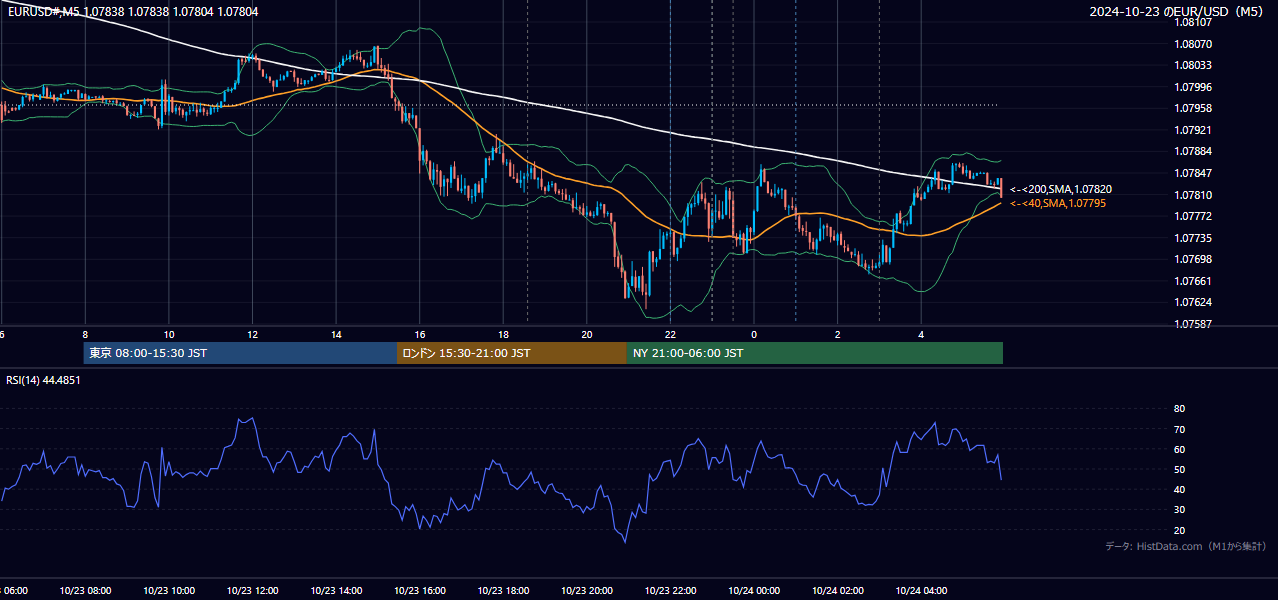Image resolution: width=1278 pixels, height=600 pixels.
Task: Click the 10/23 20:00 date label
Action: tap(587, 591)
